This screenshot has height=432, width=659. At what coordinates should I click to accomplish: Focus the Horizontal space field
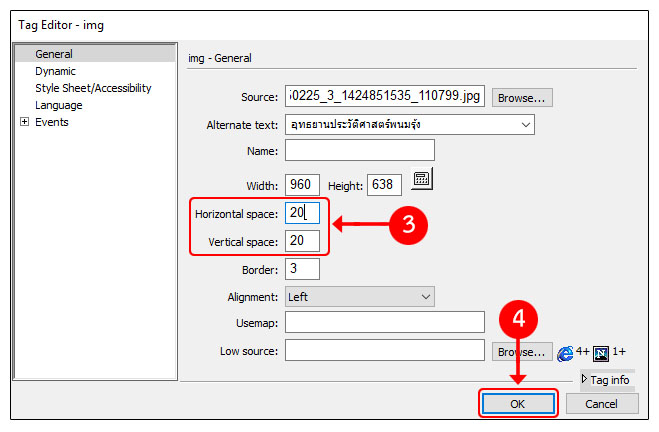(302, 213)
